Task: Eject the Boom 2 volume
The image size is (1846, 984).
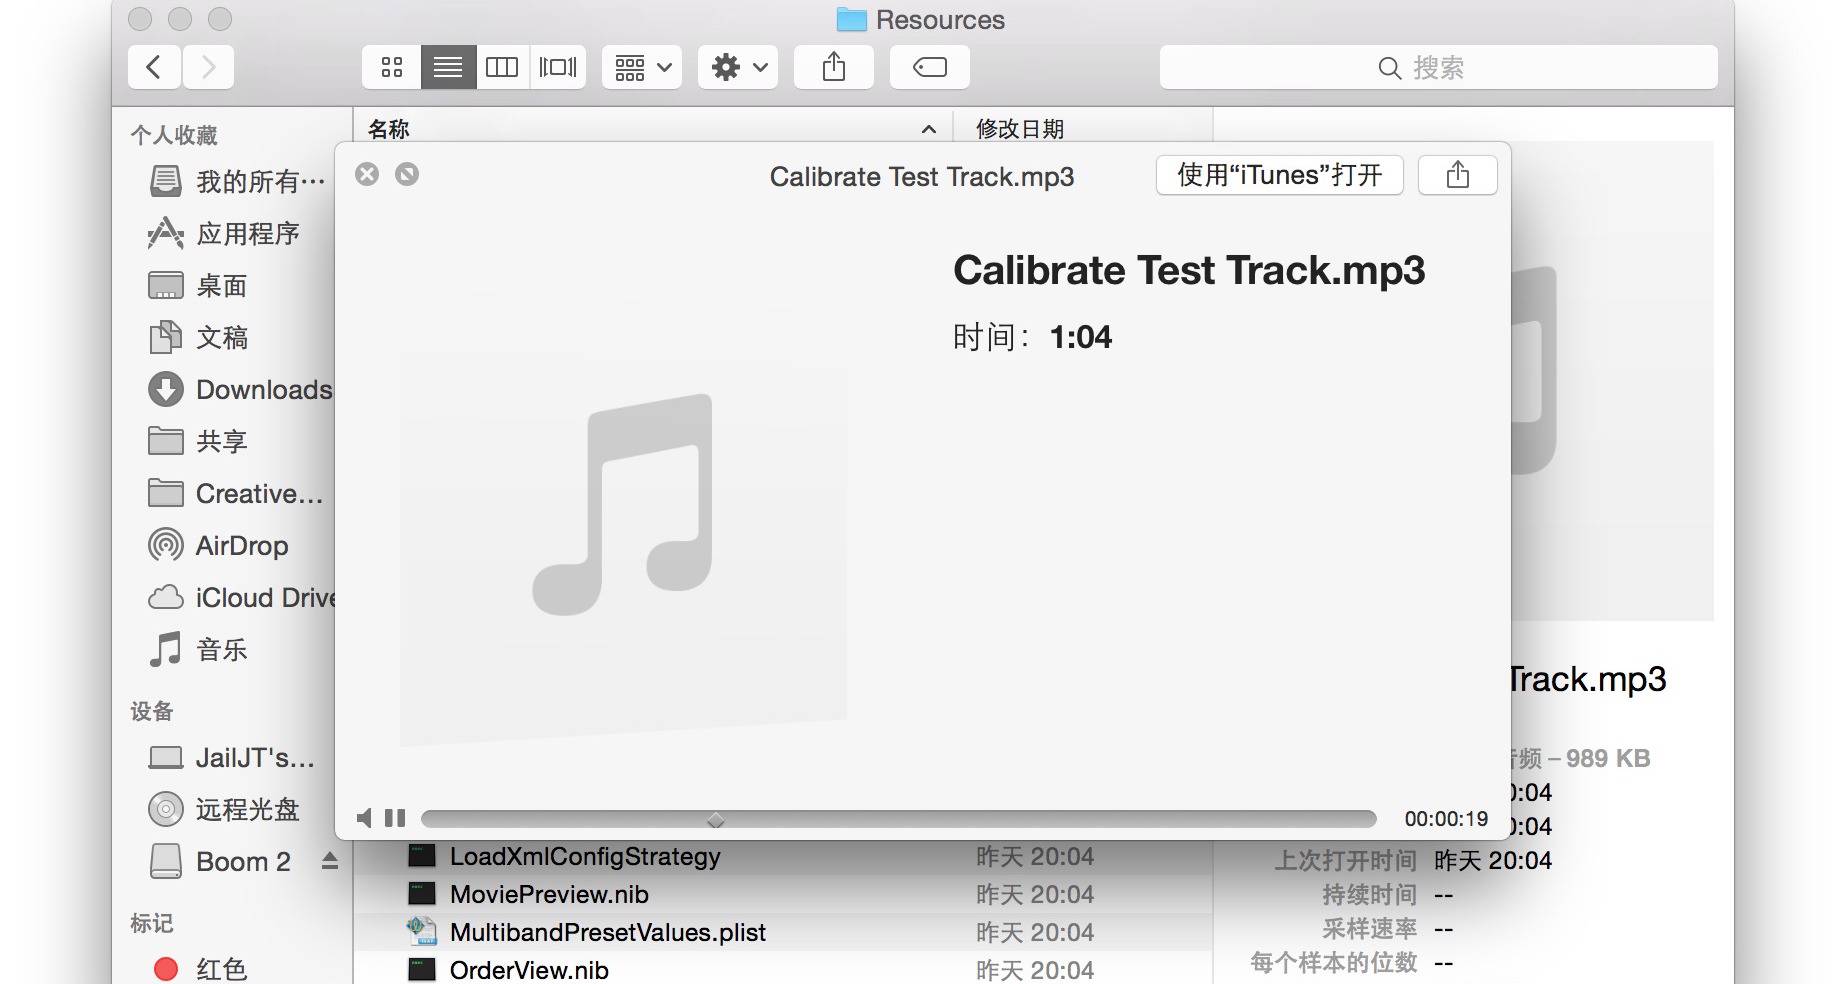Action: [330, 861]
